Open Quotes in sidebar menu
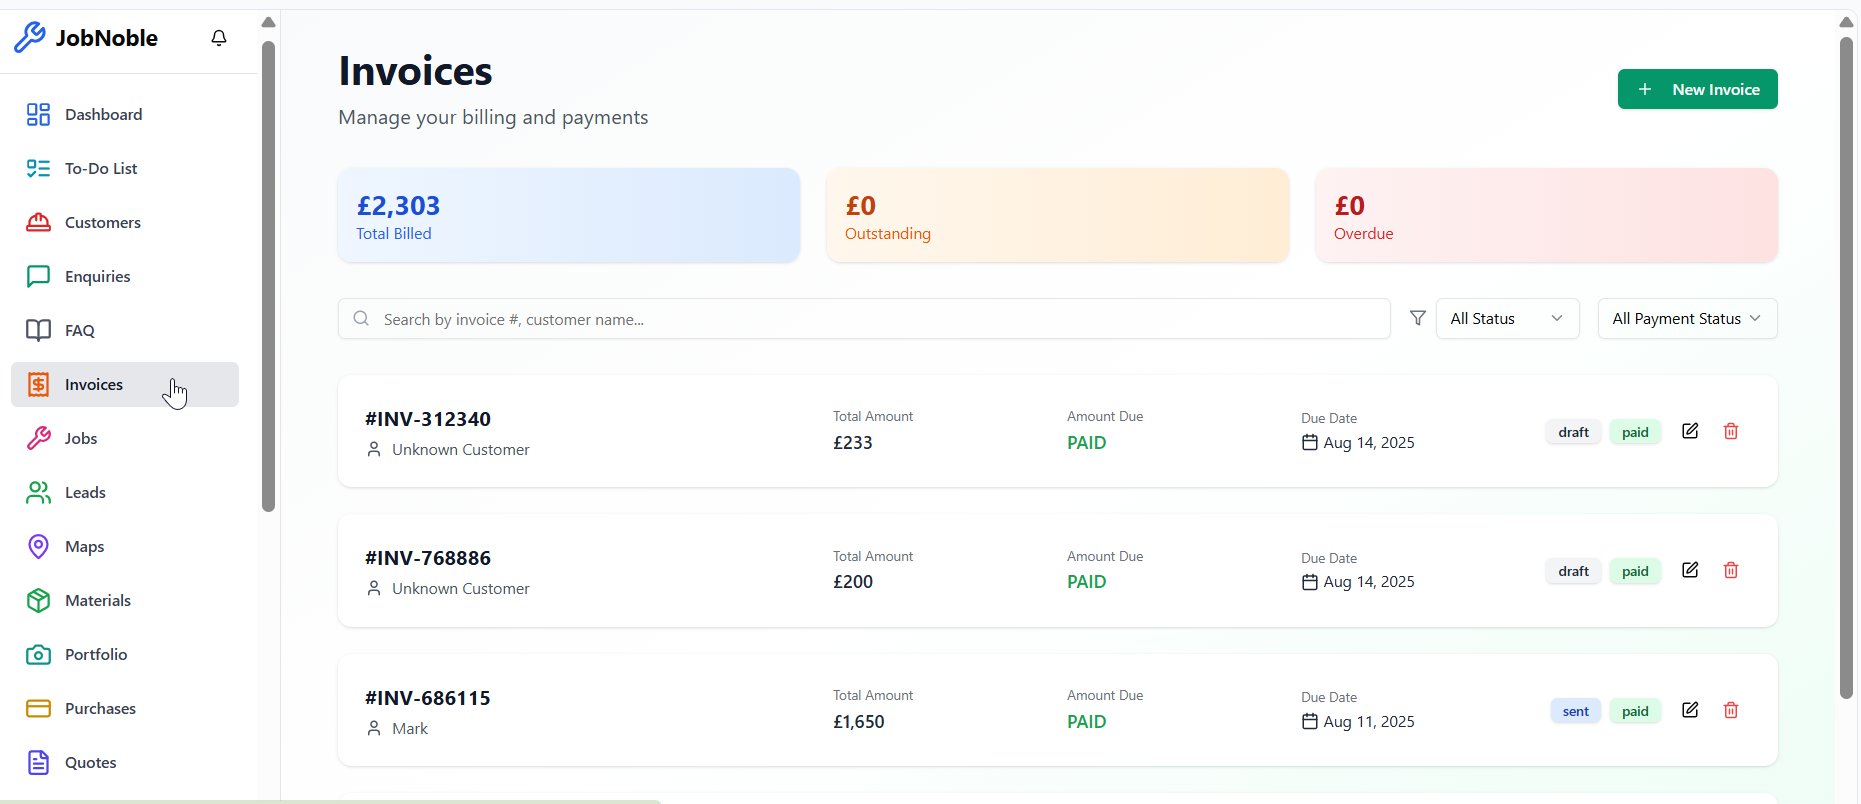This screenshot has height=804, width=1861. click(x=125, y=762)
